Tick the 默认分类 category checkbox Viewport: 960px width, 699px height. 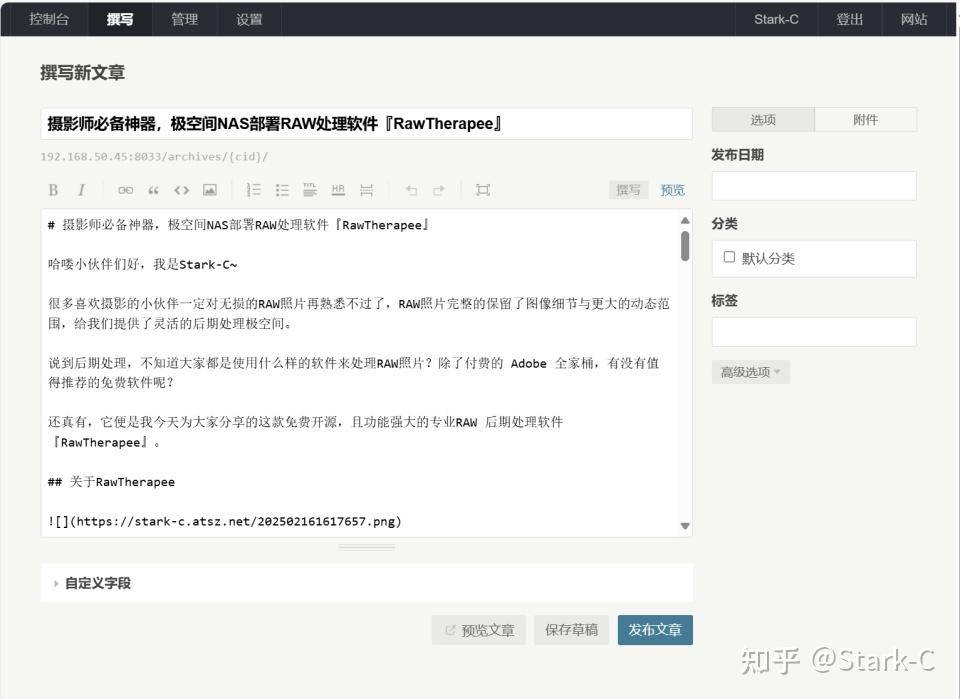729,257
